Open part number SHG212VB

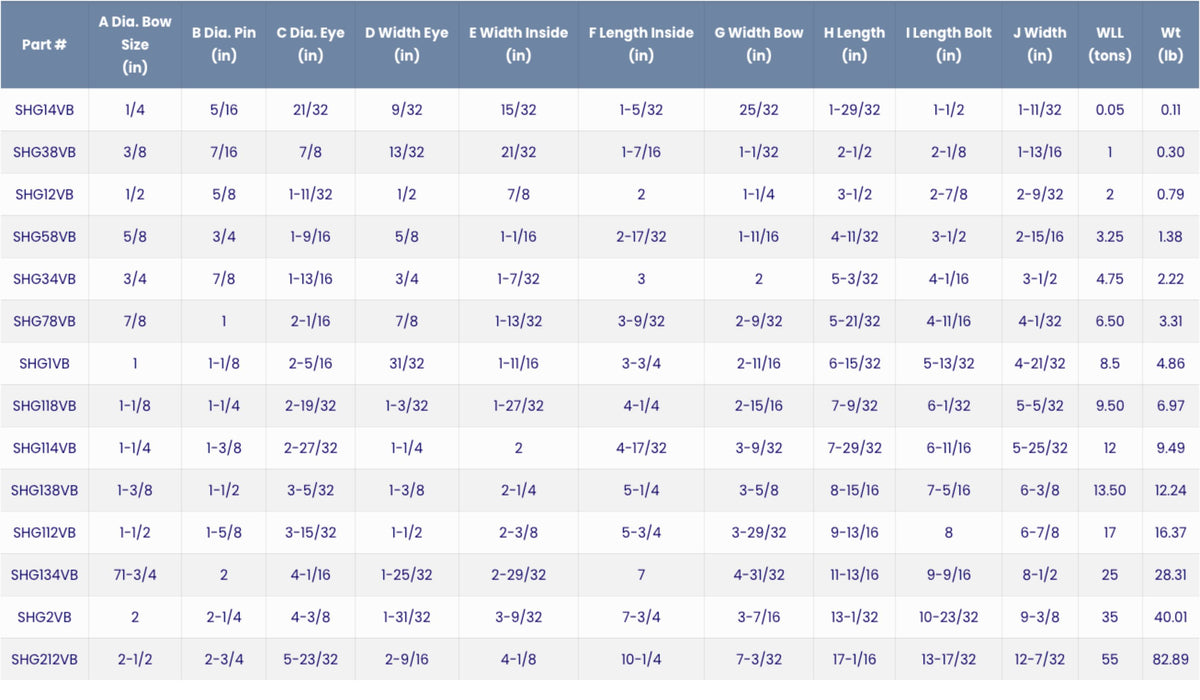click(44, 659)
